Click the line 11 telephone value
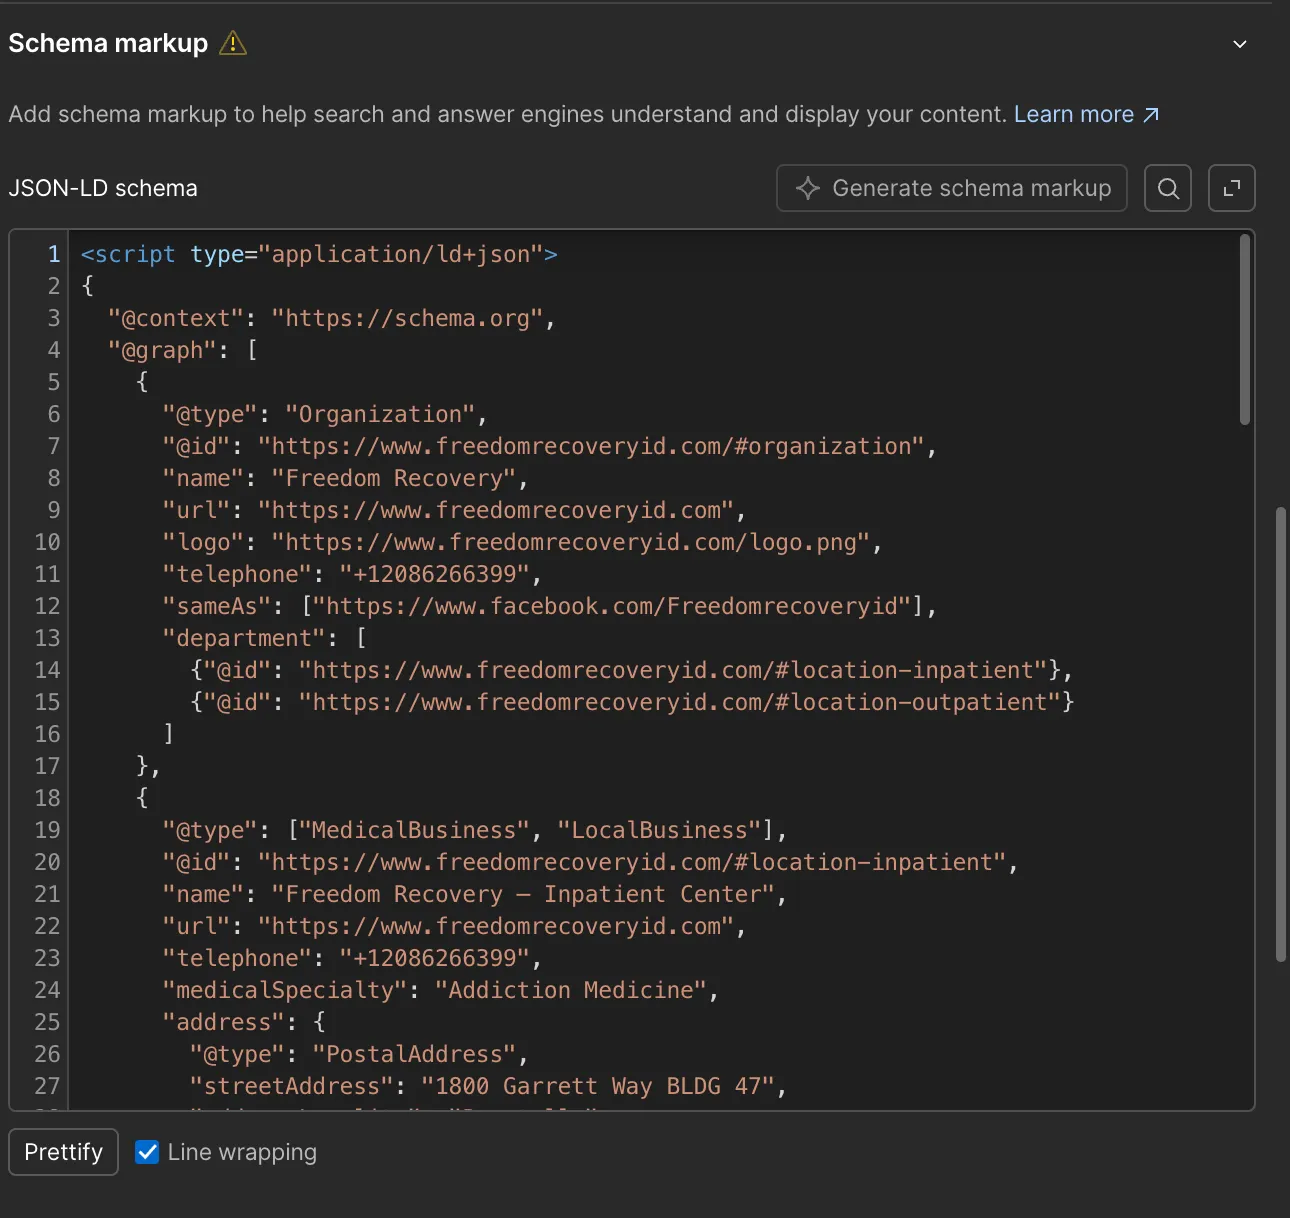The width and height of the screenshot is (1290, 1218). pos(435,574)
